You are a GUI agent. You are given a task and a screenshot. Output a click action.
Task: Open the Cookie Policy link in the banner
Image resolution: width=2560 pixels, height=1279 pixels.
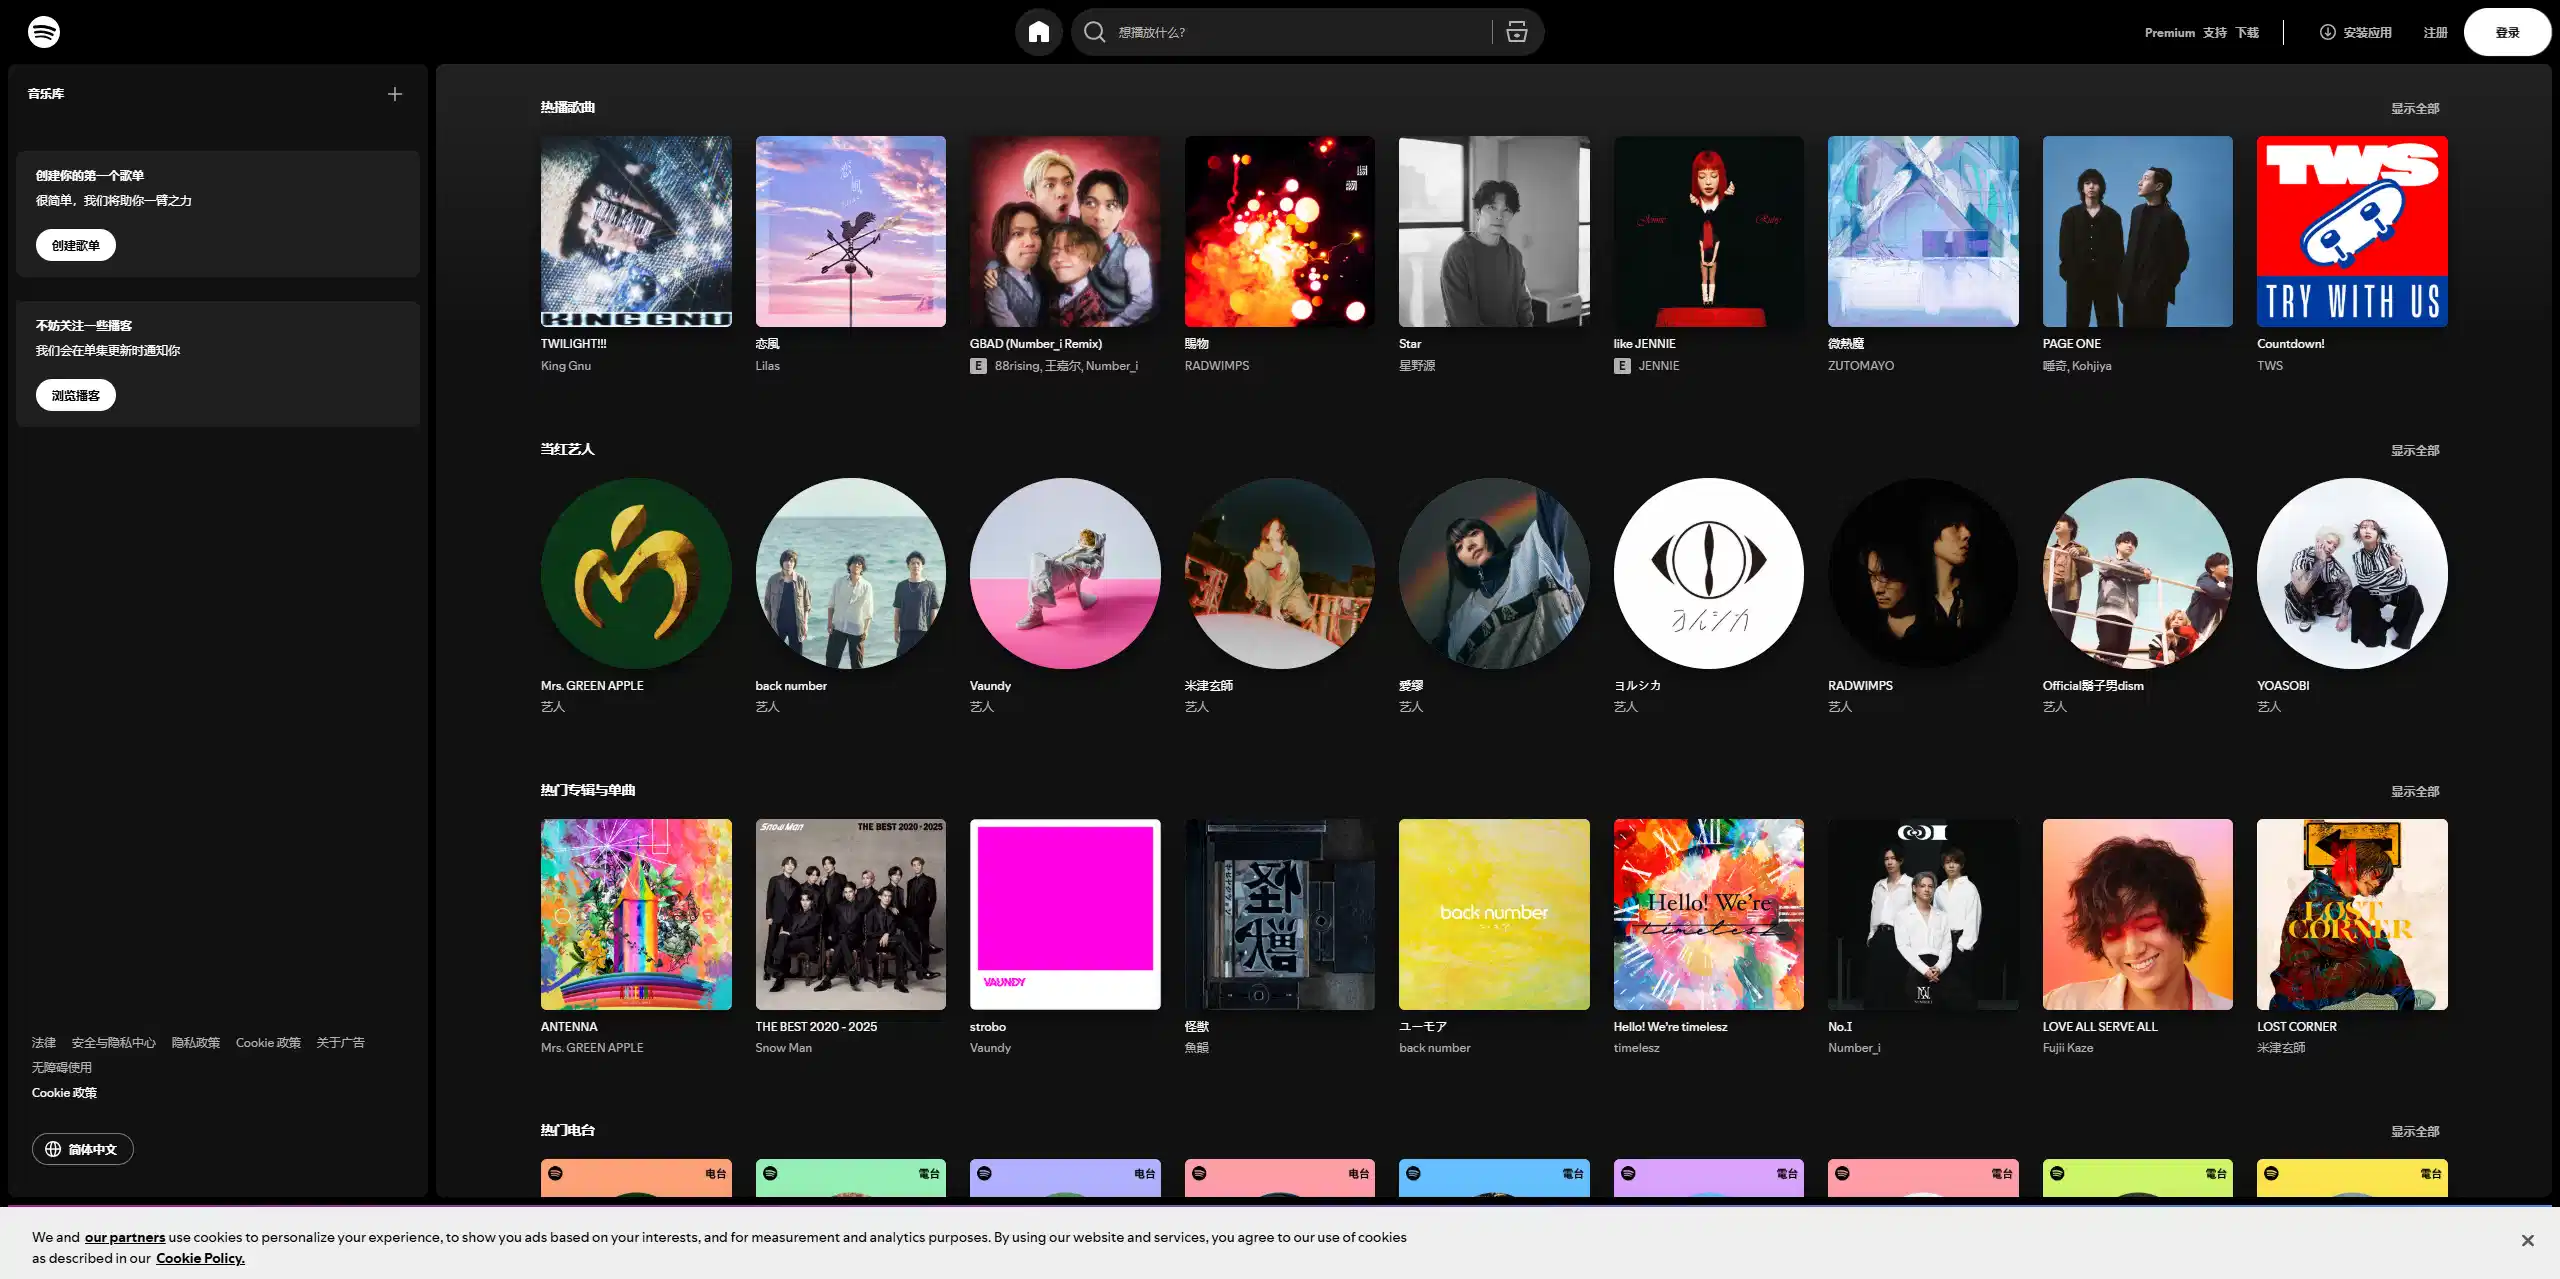click(201, 1257)
